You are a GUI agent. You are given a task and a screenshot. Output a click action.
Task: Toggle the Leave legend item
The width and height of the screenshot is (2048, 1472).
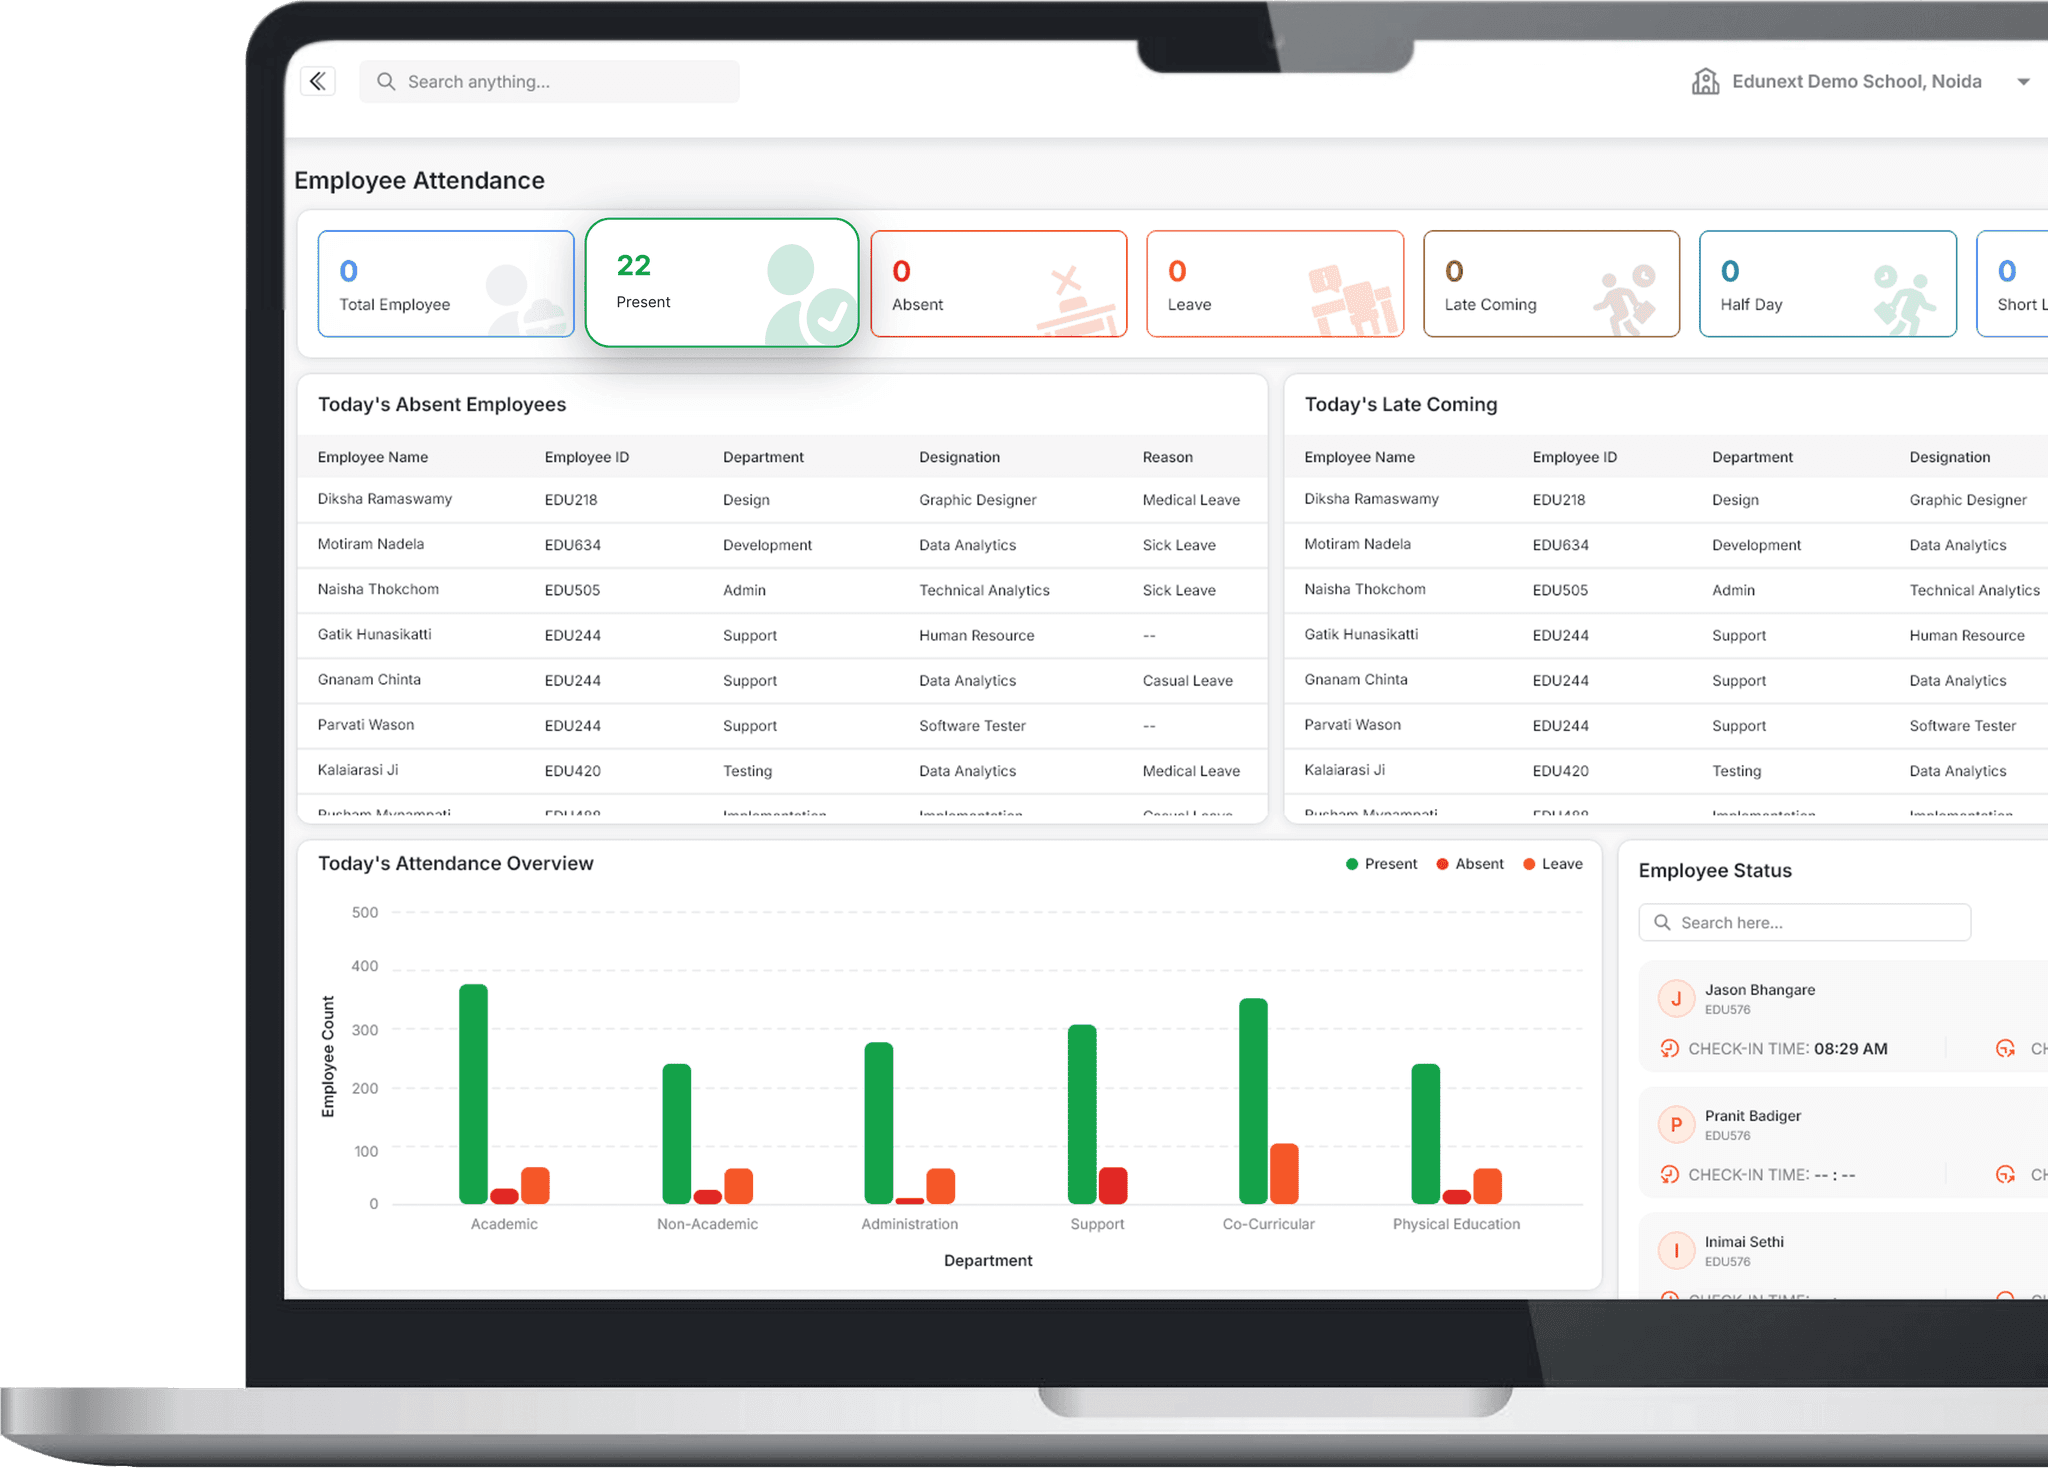coord(1552,864)
